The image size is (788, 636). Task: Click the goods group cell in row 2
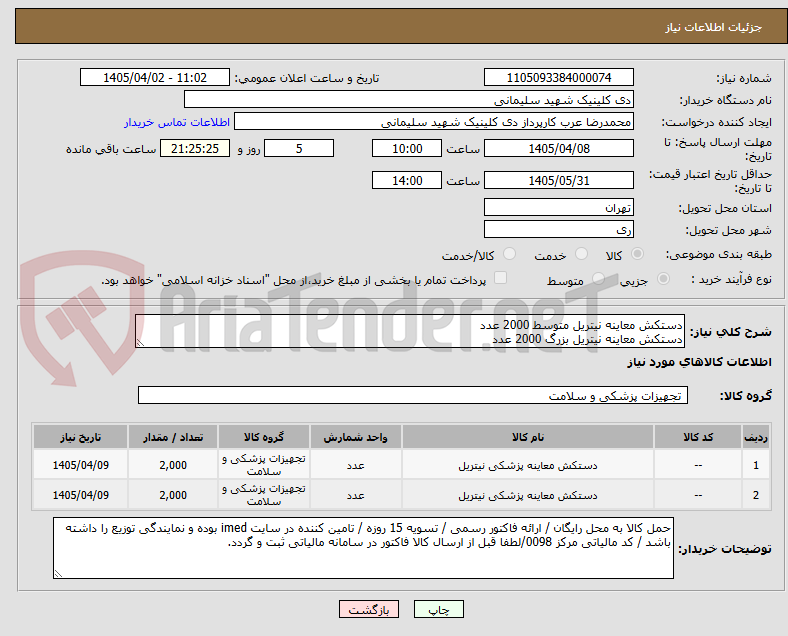(x=264, y=495)
